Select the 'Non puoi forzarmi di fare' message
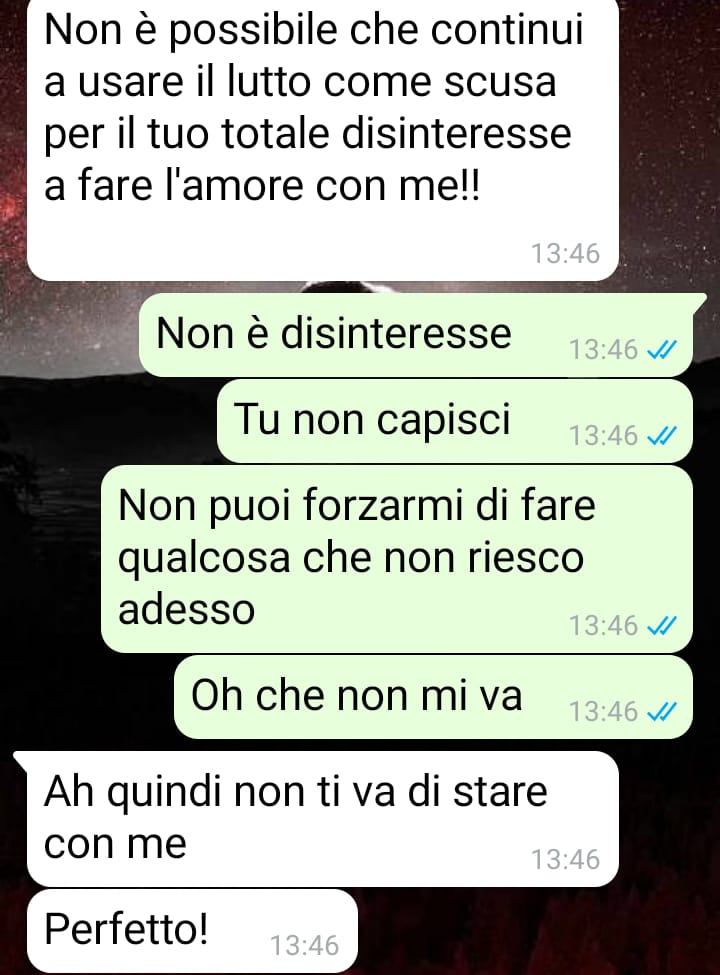The width and height of the screenshot is (720, 975). point(397,559)
